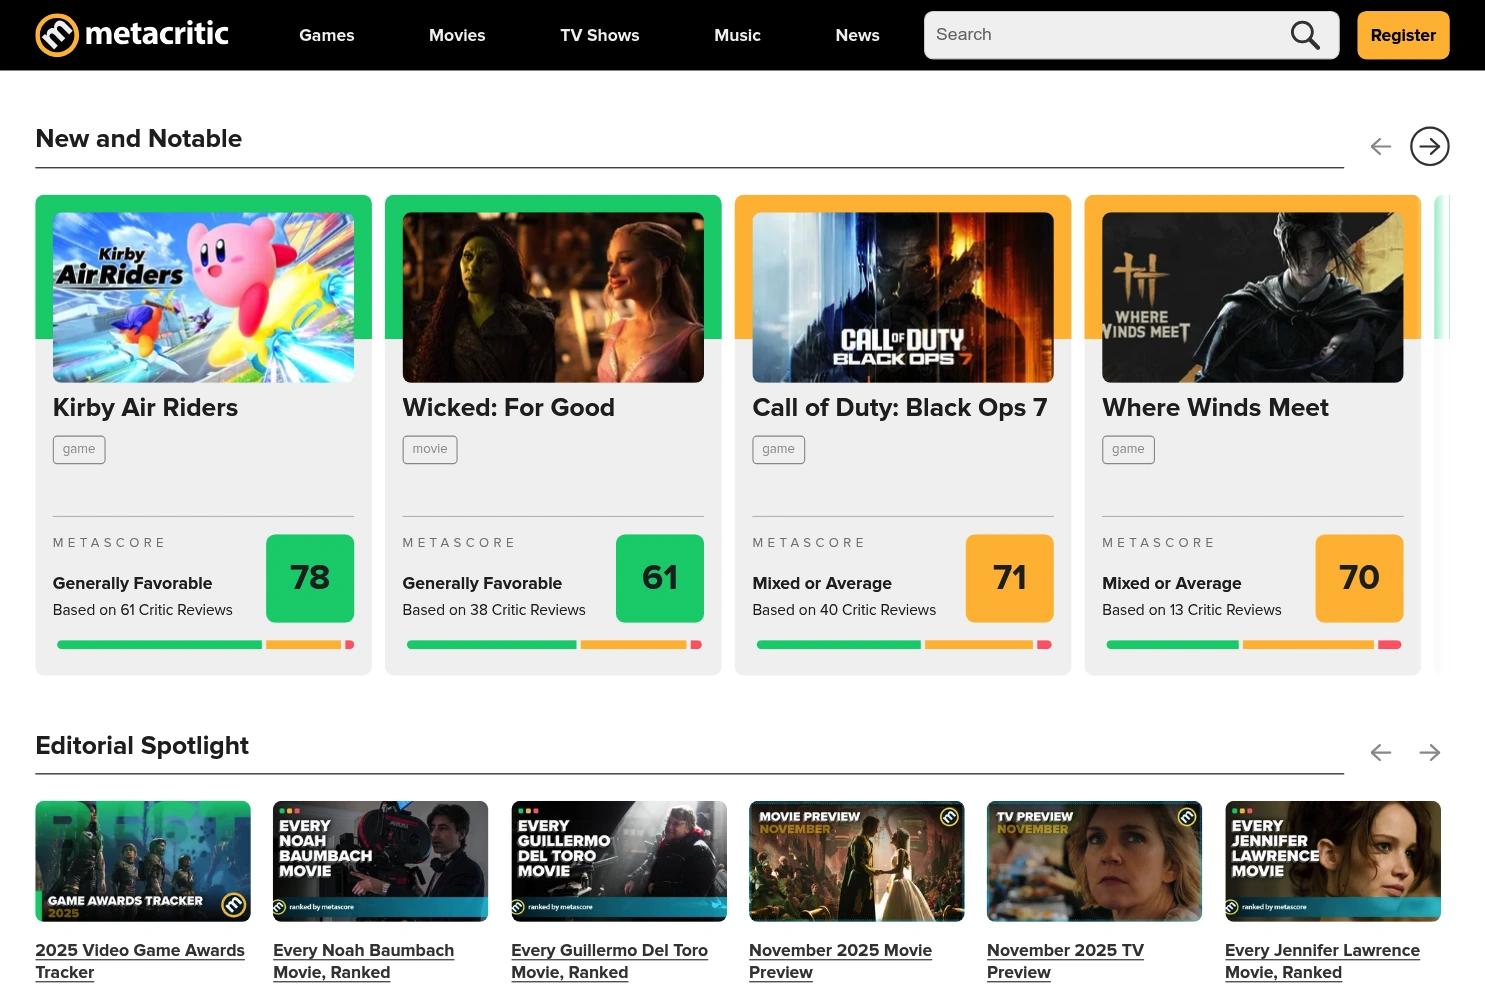The width and height of the screenshot is (1485, 990).
Task: Open the Wicked: For Good cover image
Action: [x=553, y=297]
